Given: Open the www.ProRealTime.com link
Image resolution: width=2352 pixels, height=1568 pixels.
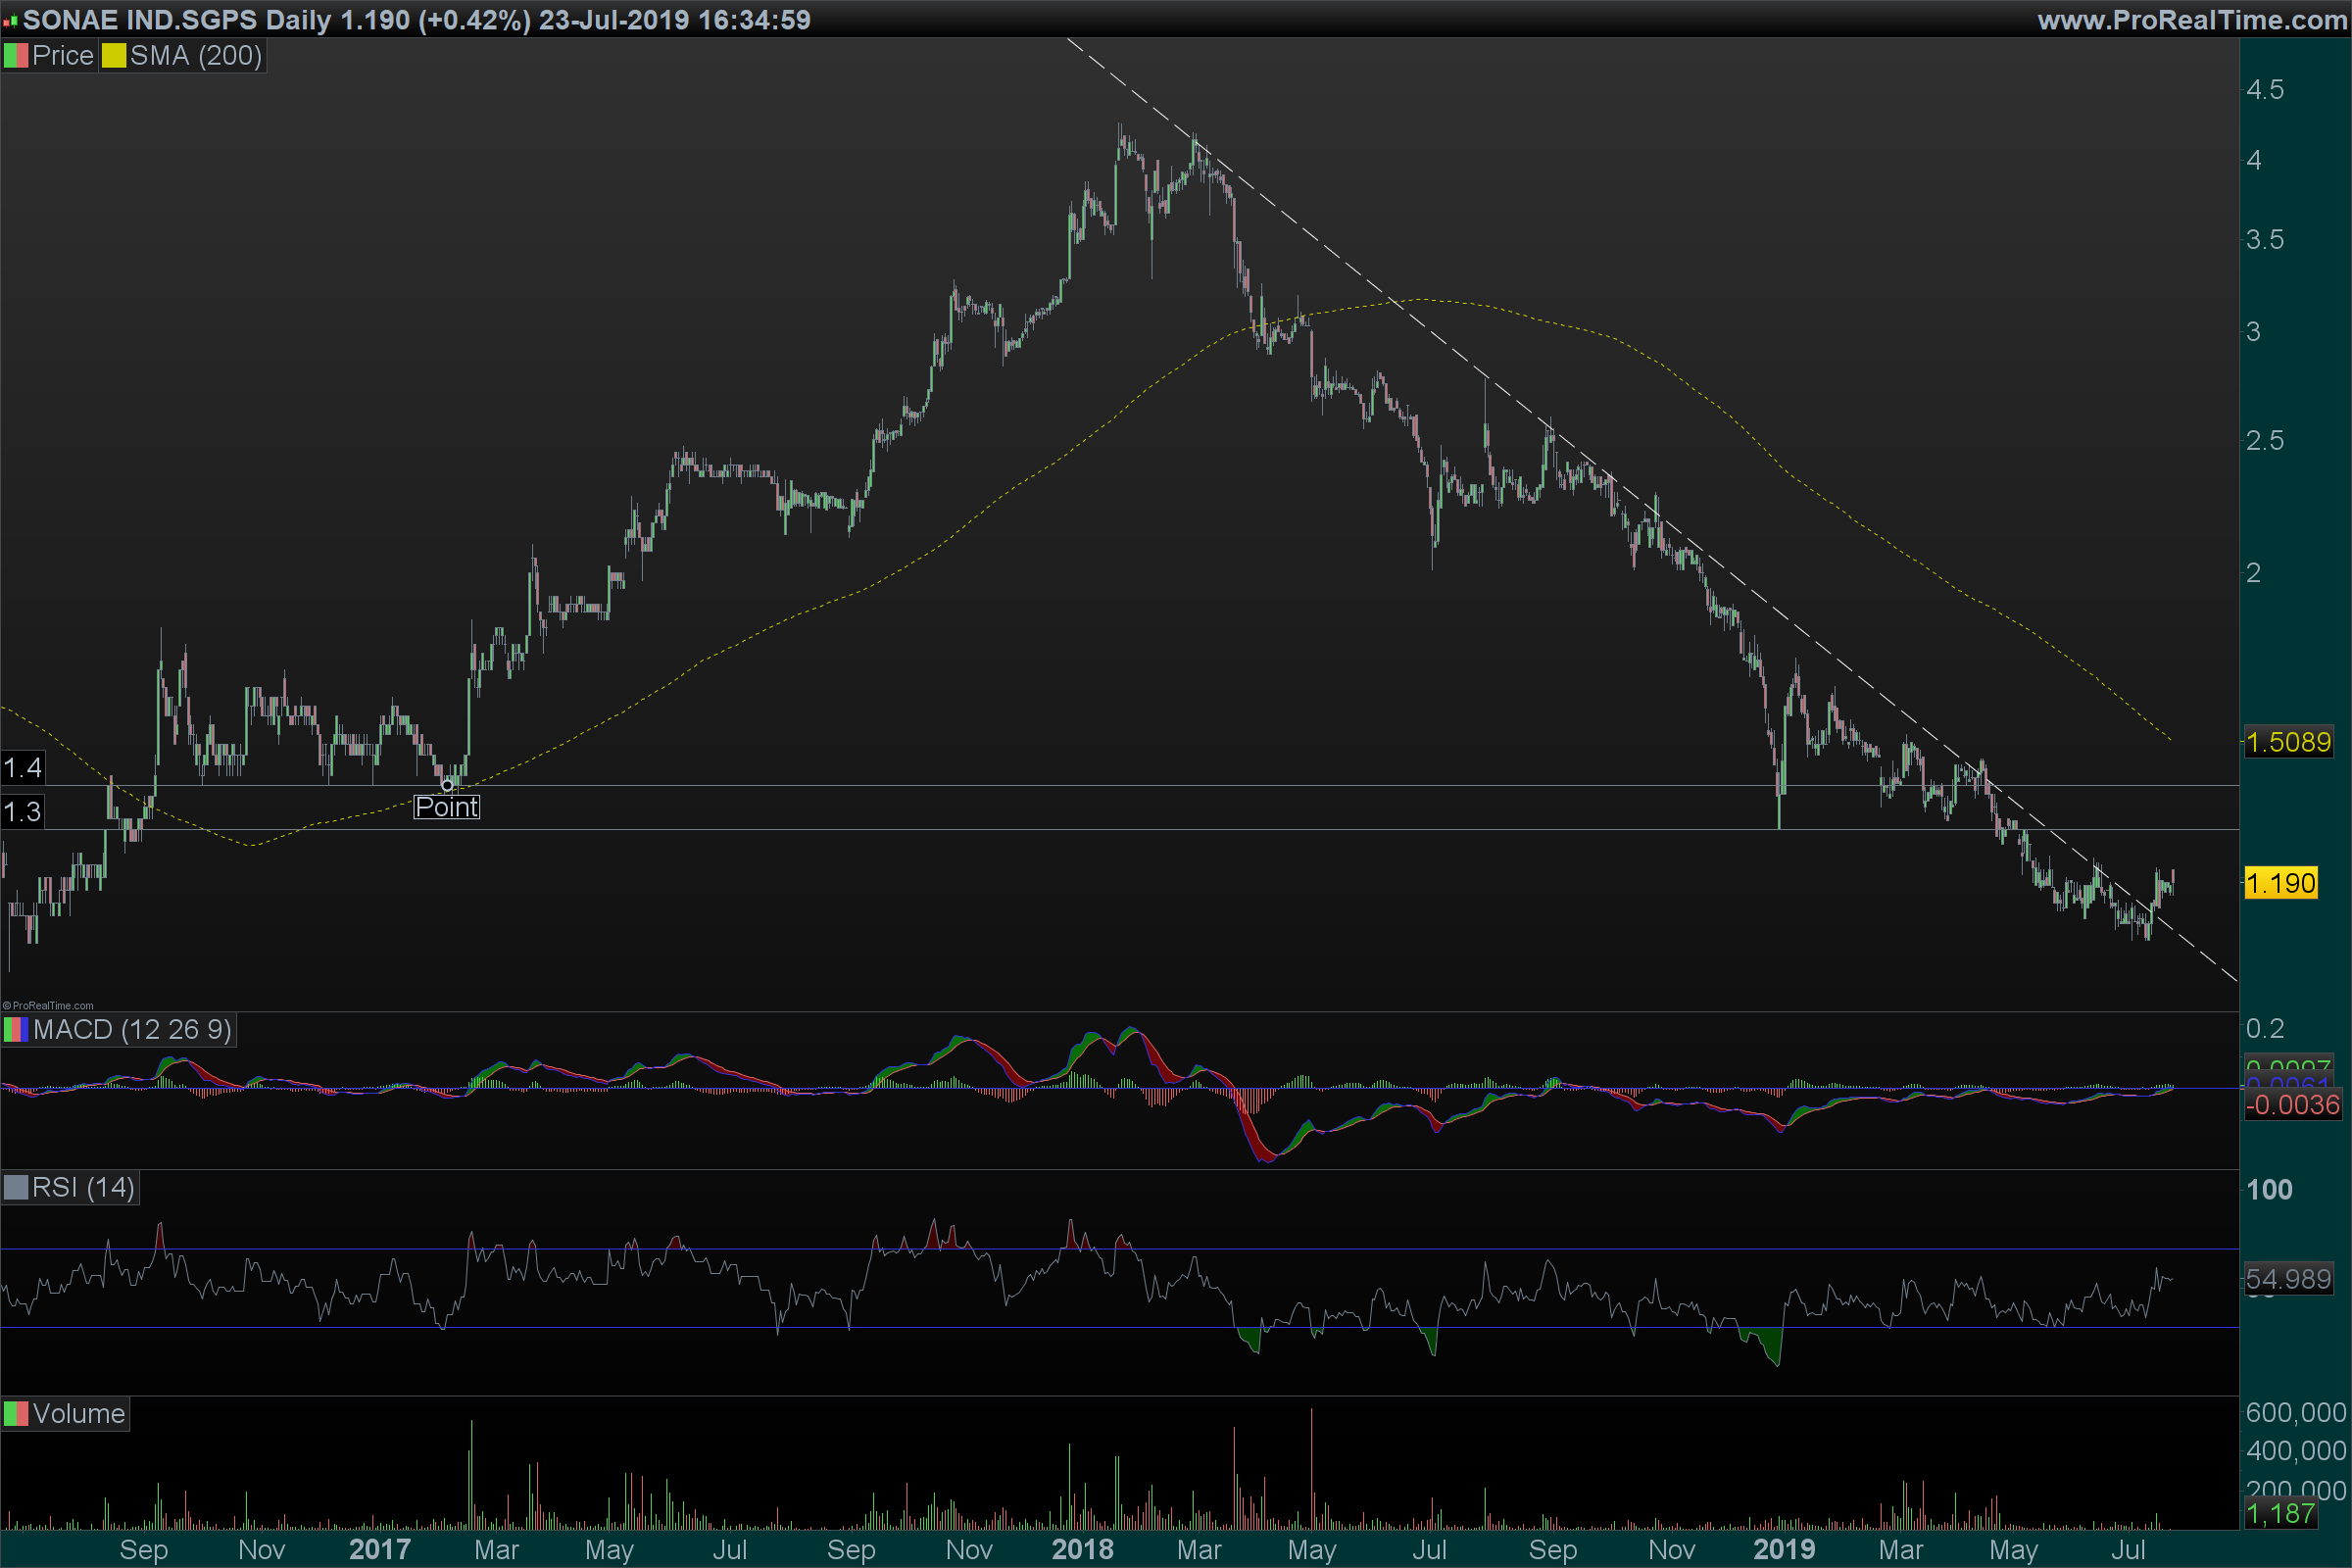Looking at the screenshot, I should 2191,20.
